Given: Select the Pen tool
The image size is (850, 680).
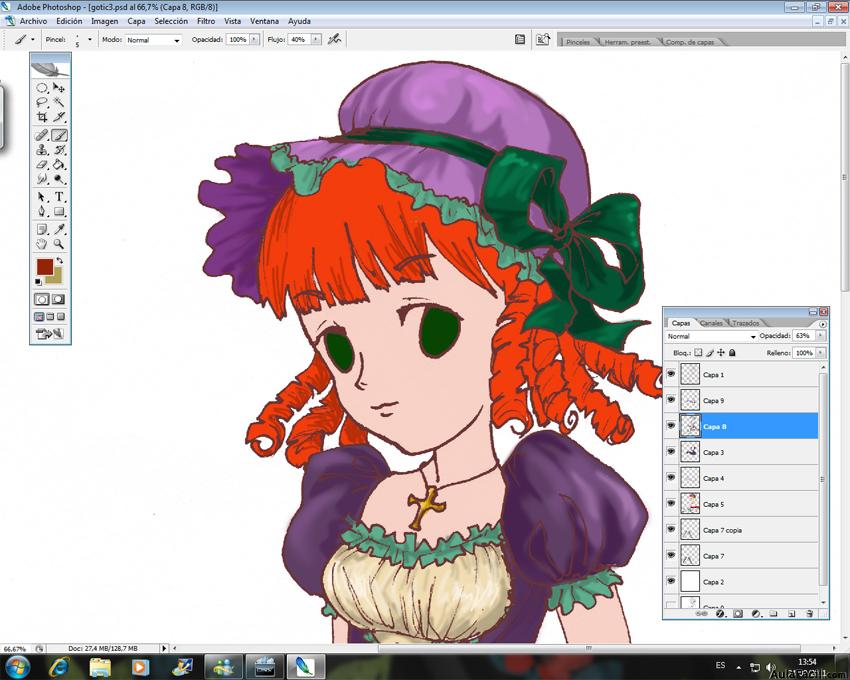Looking at the screenshot, I should point(42,211).
